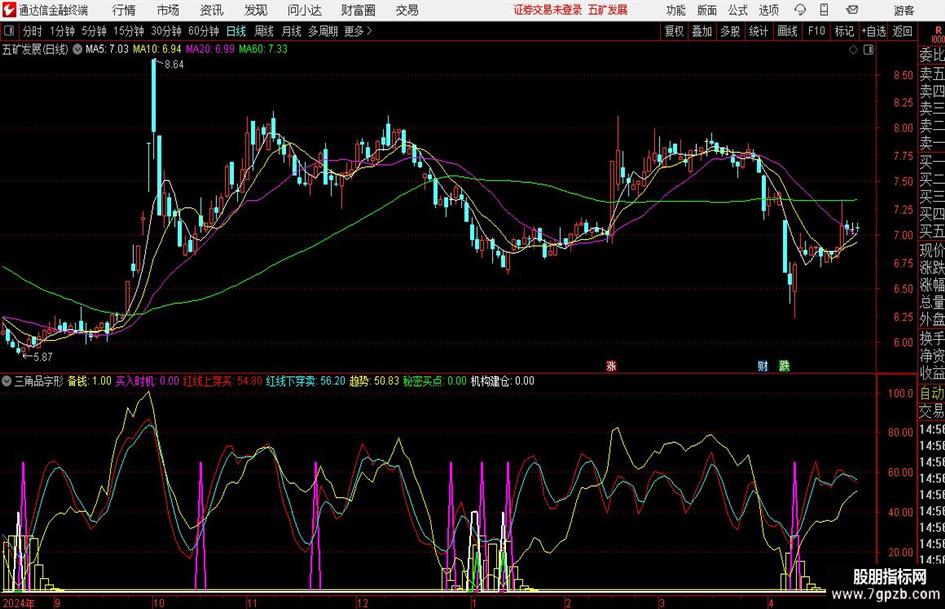Open the 交易 menu
The height and width of the screenshot is (609, 945).
(x=407, y=10)
